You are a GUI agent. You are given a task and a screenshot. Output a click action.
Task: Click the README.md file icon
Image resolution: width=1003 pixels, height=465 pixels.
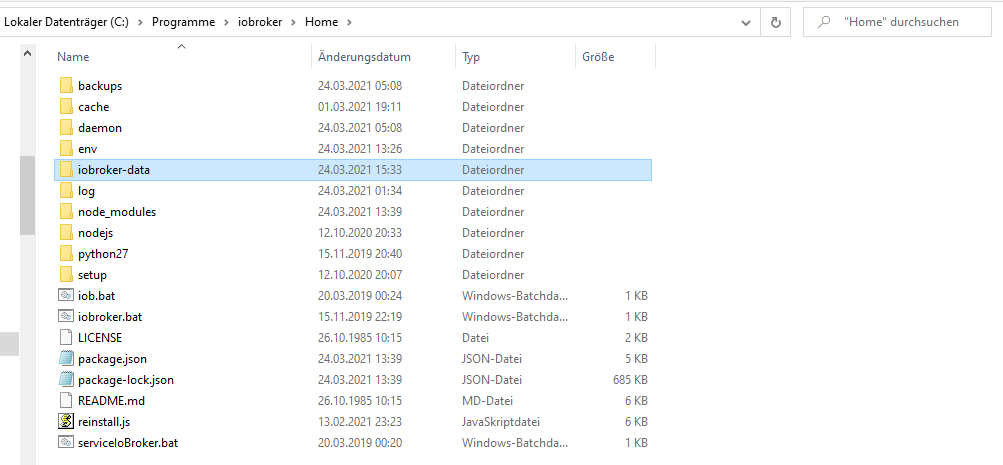tap(66, 401)
